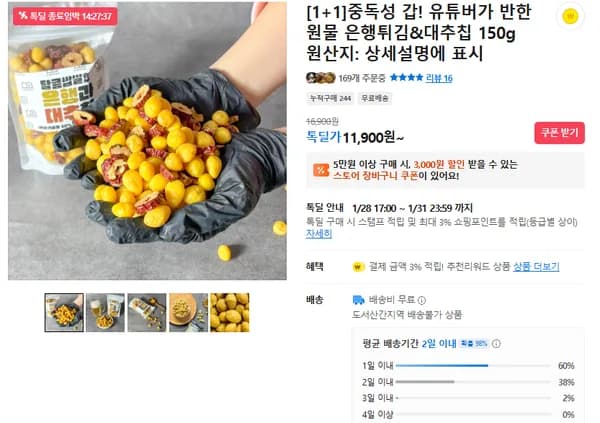The height and width of the screenshot is (423, 600).
Task: Click info icon beside 평균 배송기간
Action: tap(496, 343)
